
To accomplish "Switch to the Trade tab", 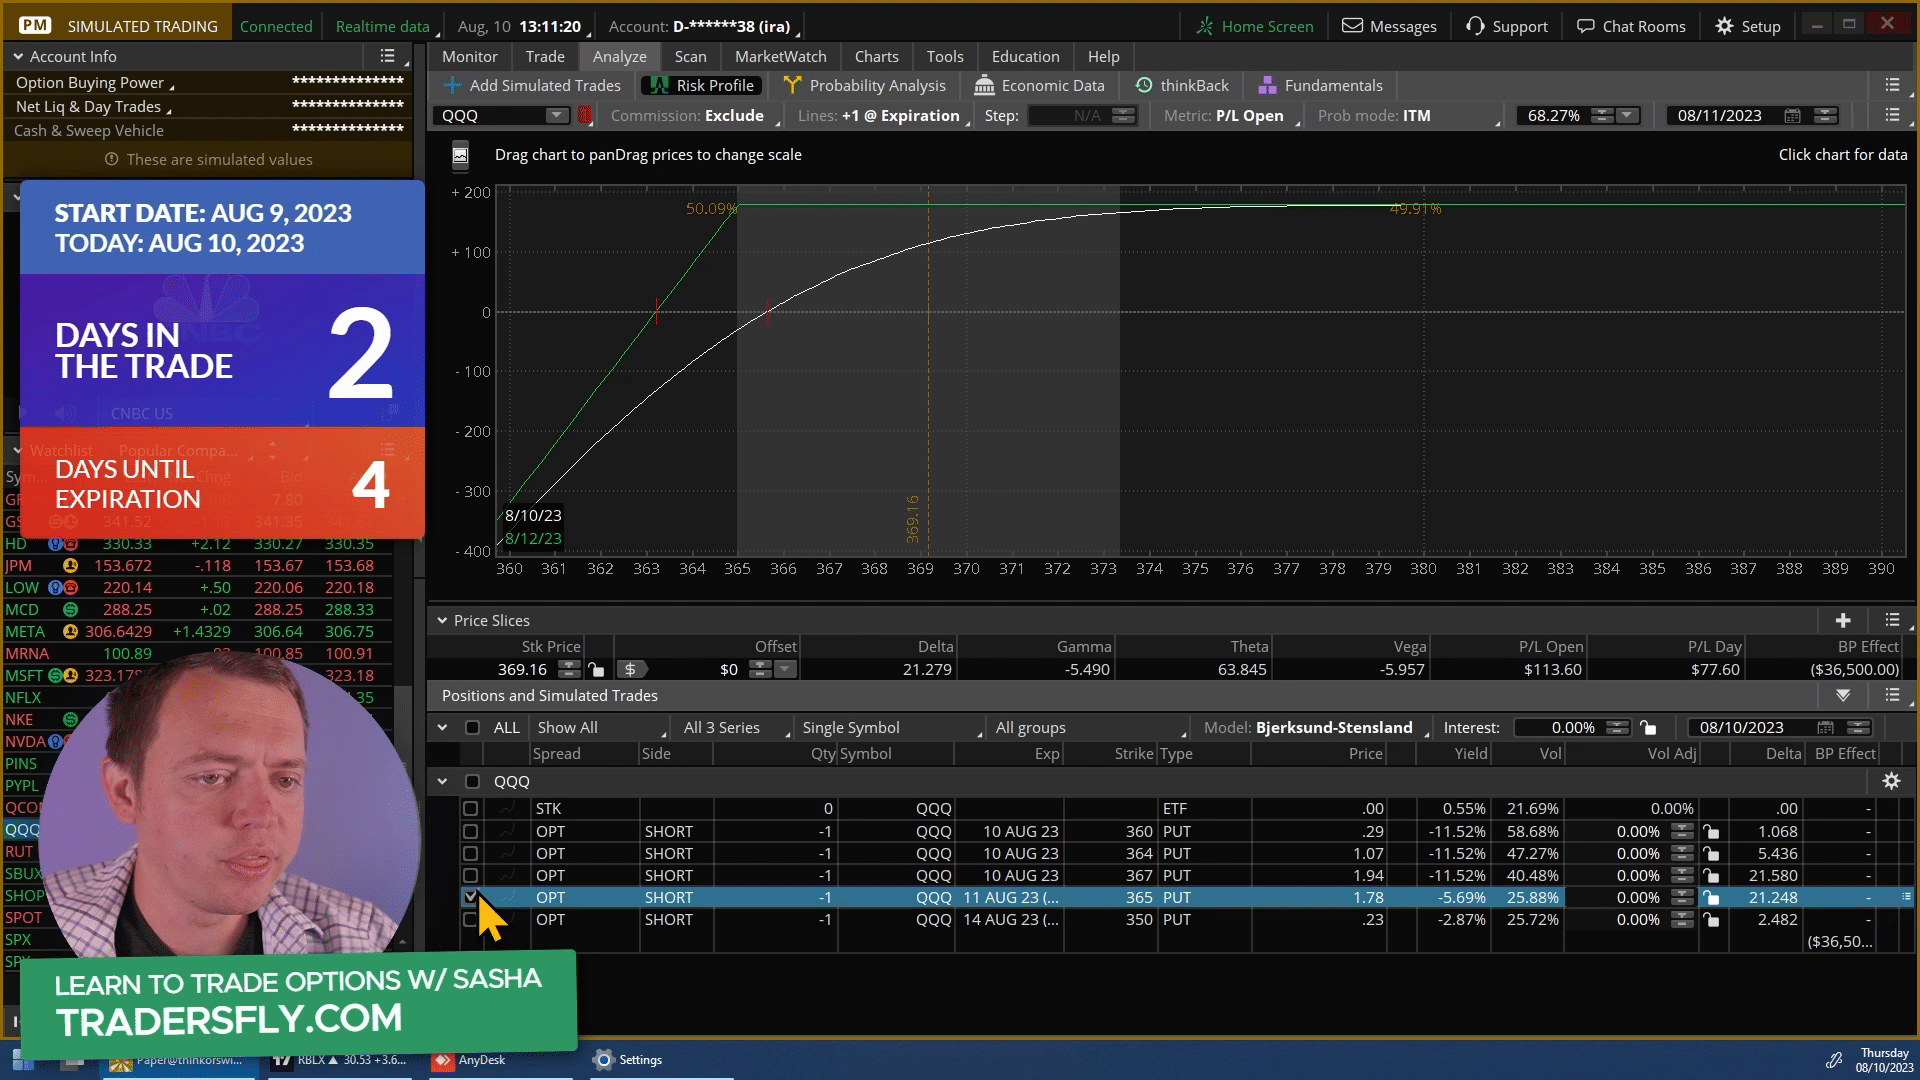I will coord(545,57).
